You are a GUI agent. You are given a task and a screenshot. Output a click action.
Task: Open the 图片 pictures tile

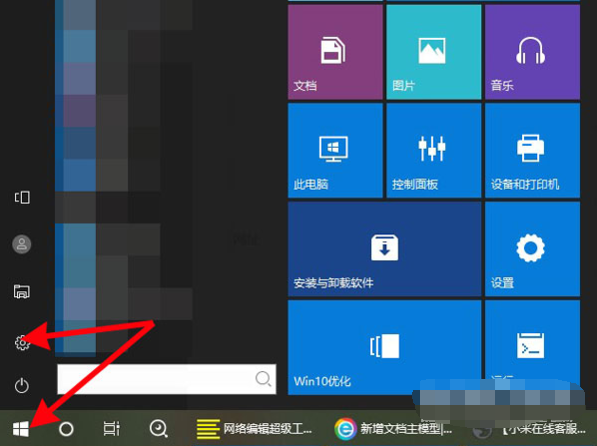(434, 52)
